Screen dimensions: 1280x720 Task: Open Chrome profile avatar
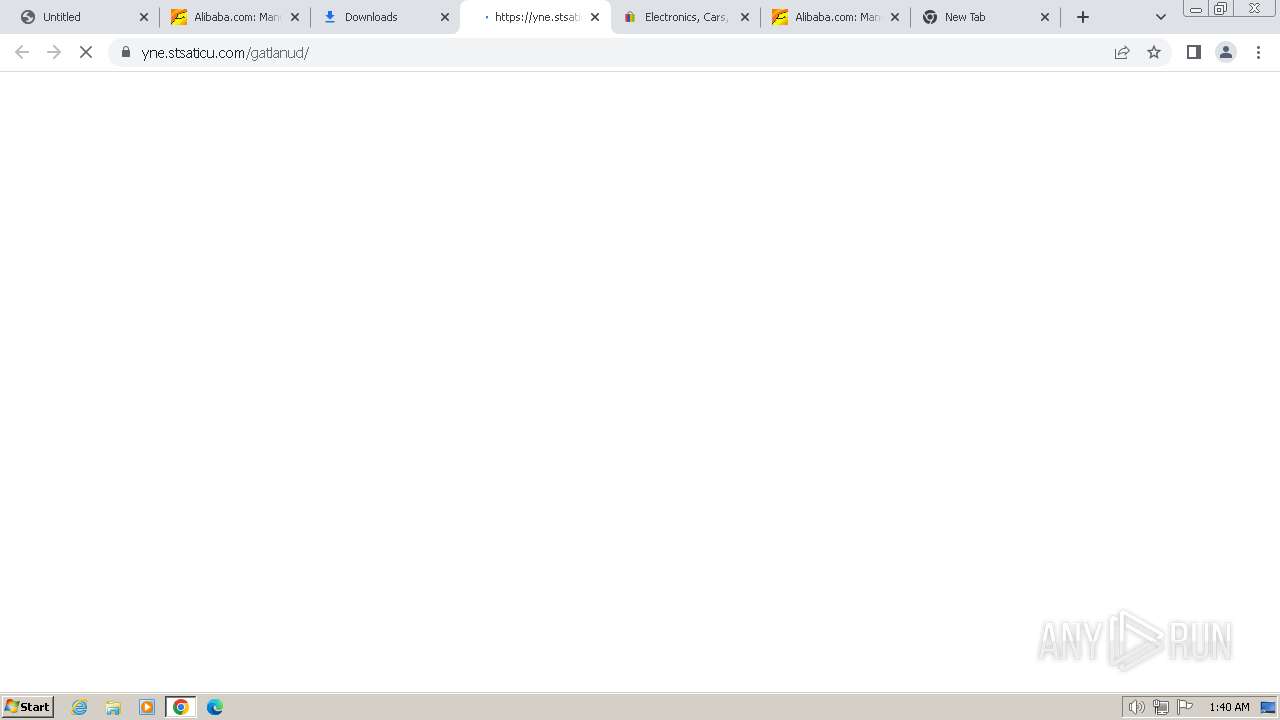(1226, 52)
